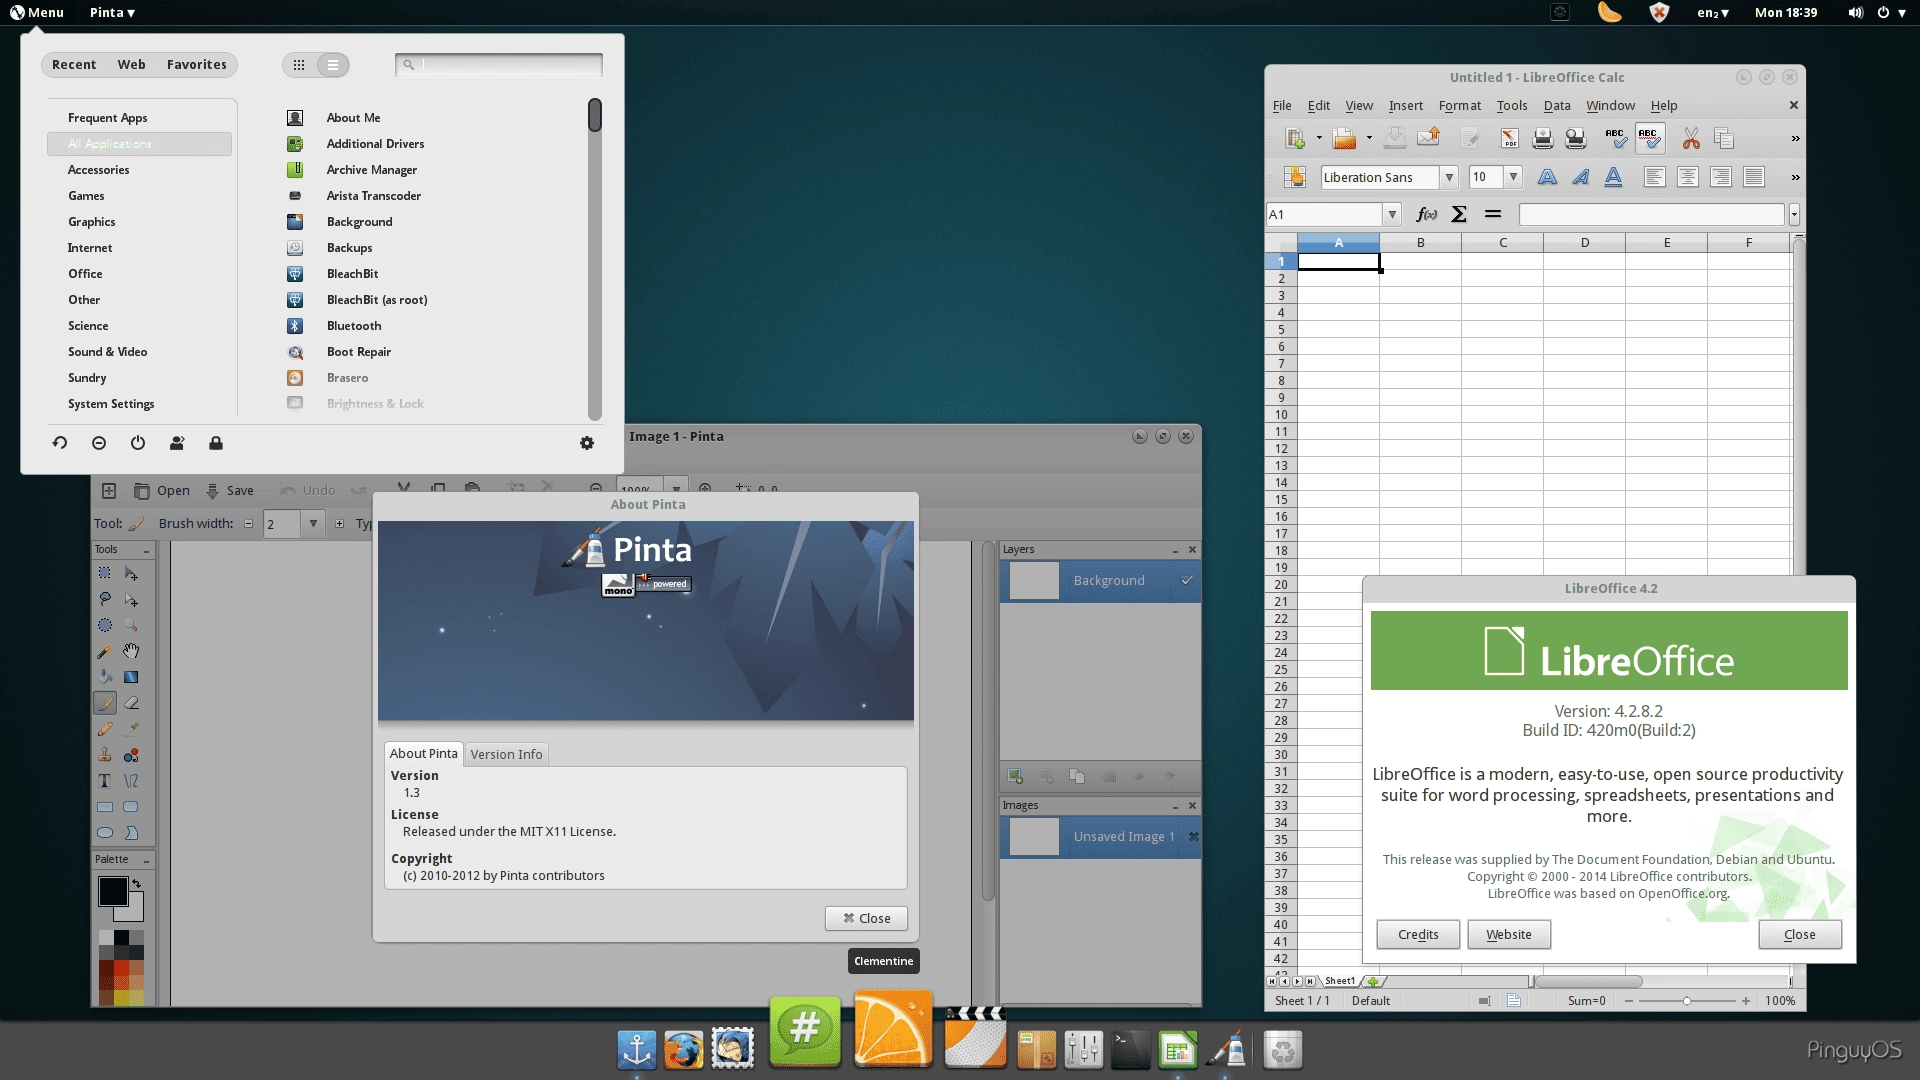Expand the formula input line in Calc
The width and height of the screenshot is (1920, 1080).
tap(1794, 214)
